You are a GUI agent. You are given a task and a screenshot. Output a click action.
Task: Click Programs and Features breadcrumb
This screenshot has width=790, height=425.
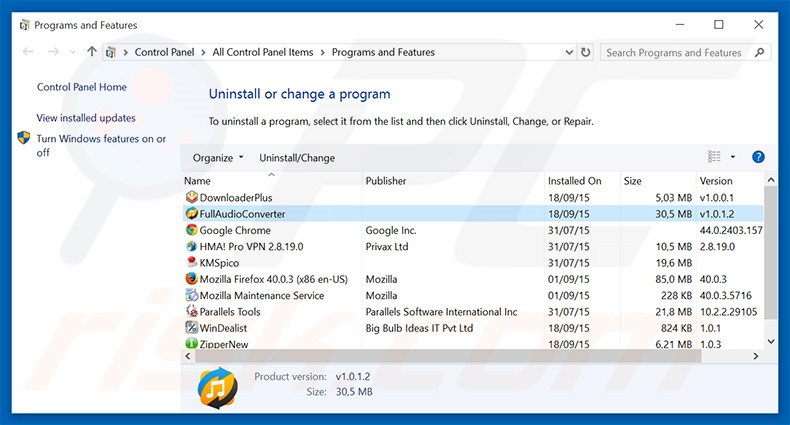click(x=383, y=52)
